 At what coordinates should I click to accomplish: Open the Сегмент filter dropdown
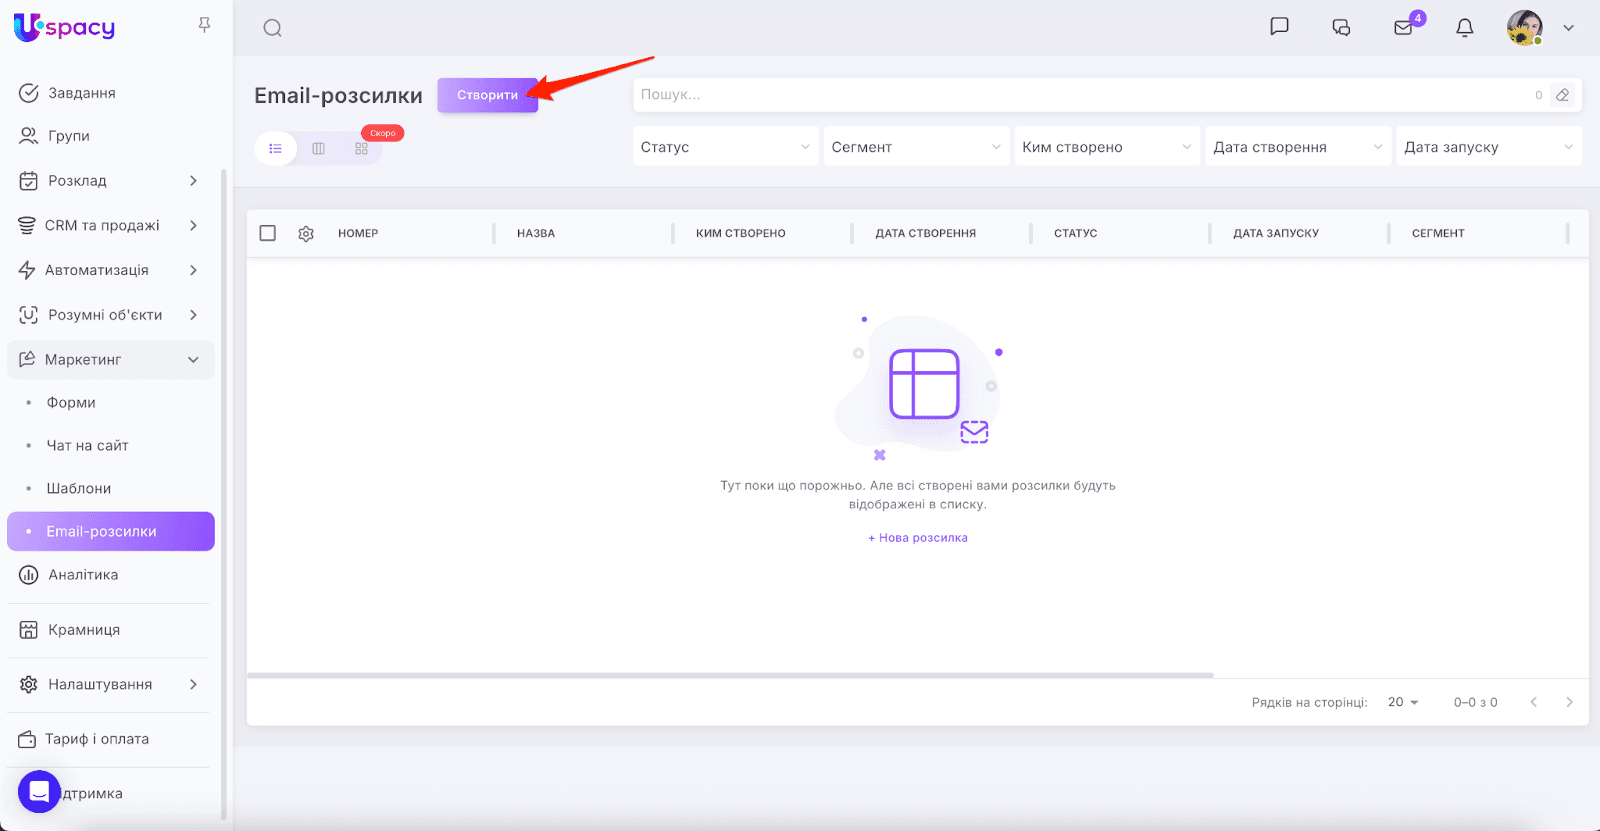click(x=915, y=147)
